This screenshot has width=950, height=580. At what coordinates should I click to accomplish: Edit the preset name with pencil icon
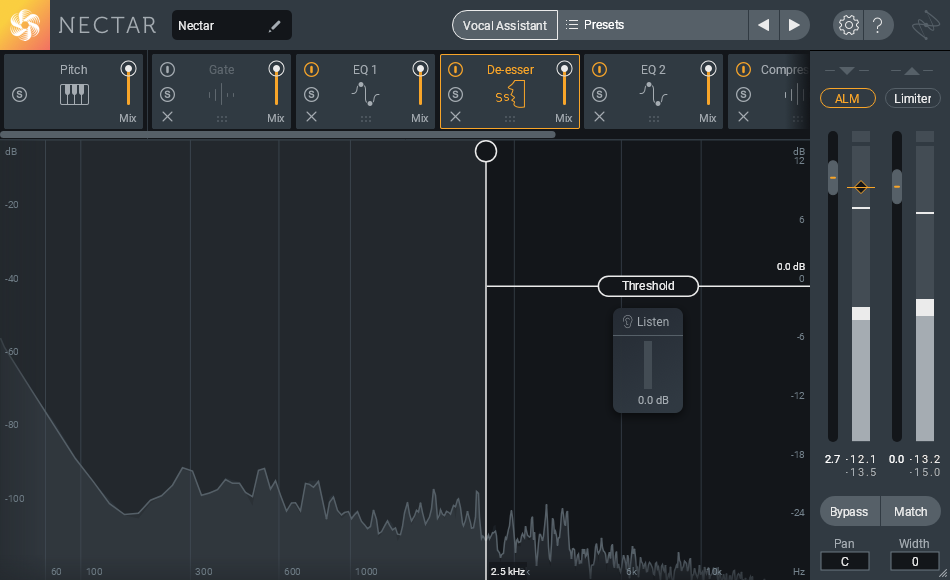pyautogui.click(x=274, y=25)
